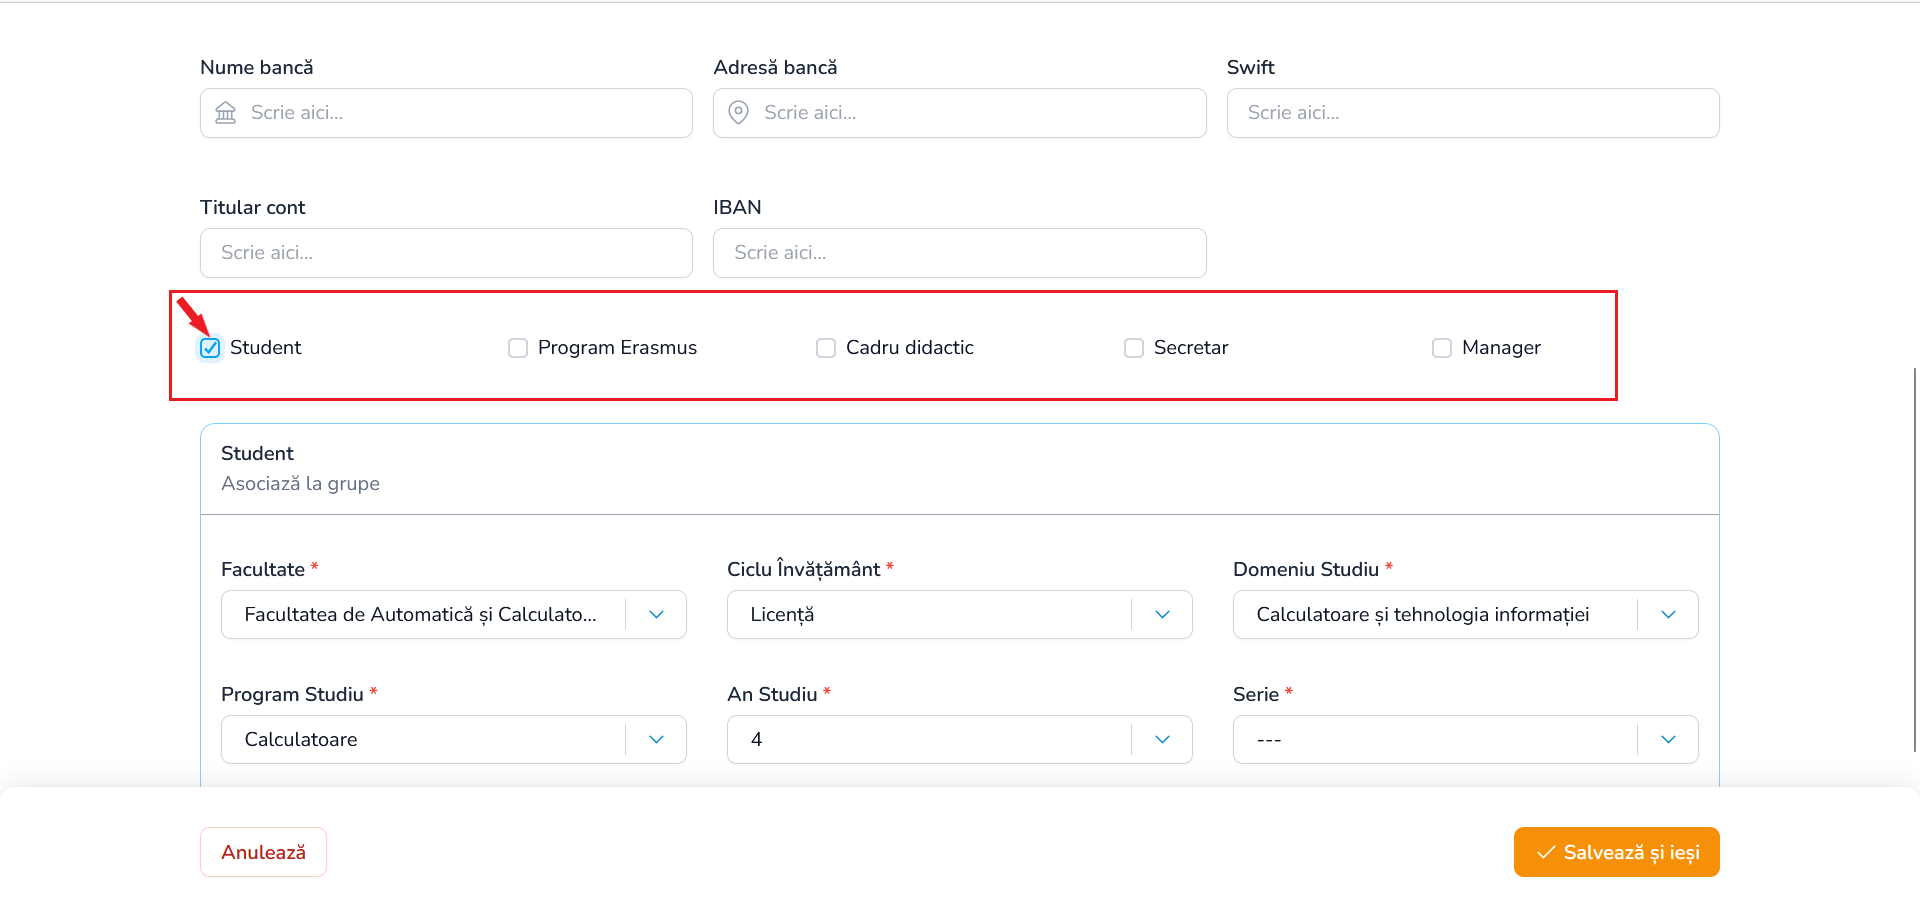Focus the IBAN input field
The image size is (1920, 916).
(x=960, y=253)
